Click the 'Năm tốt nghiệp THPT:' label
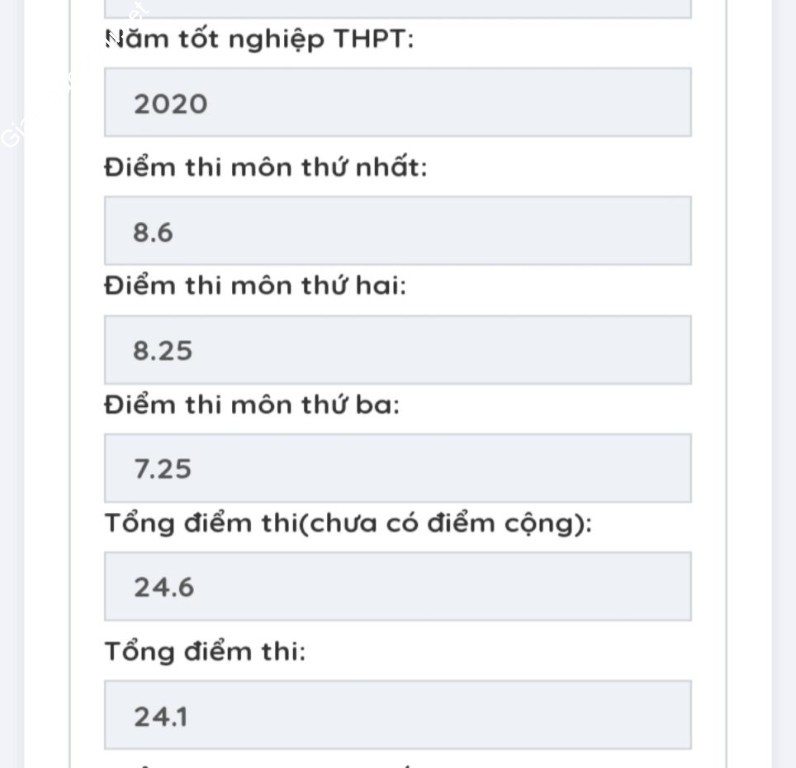 point(260,42)
